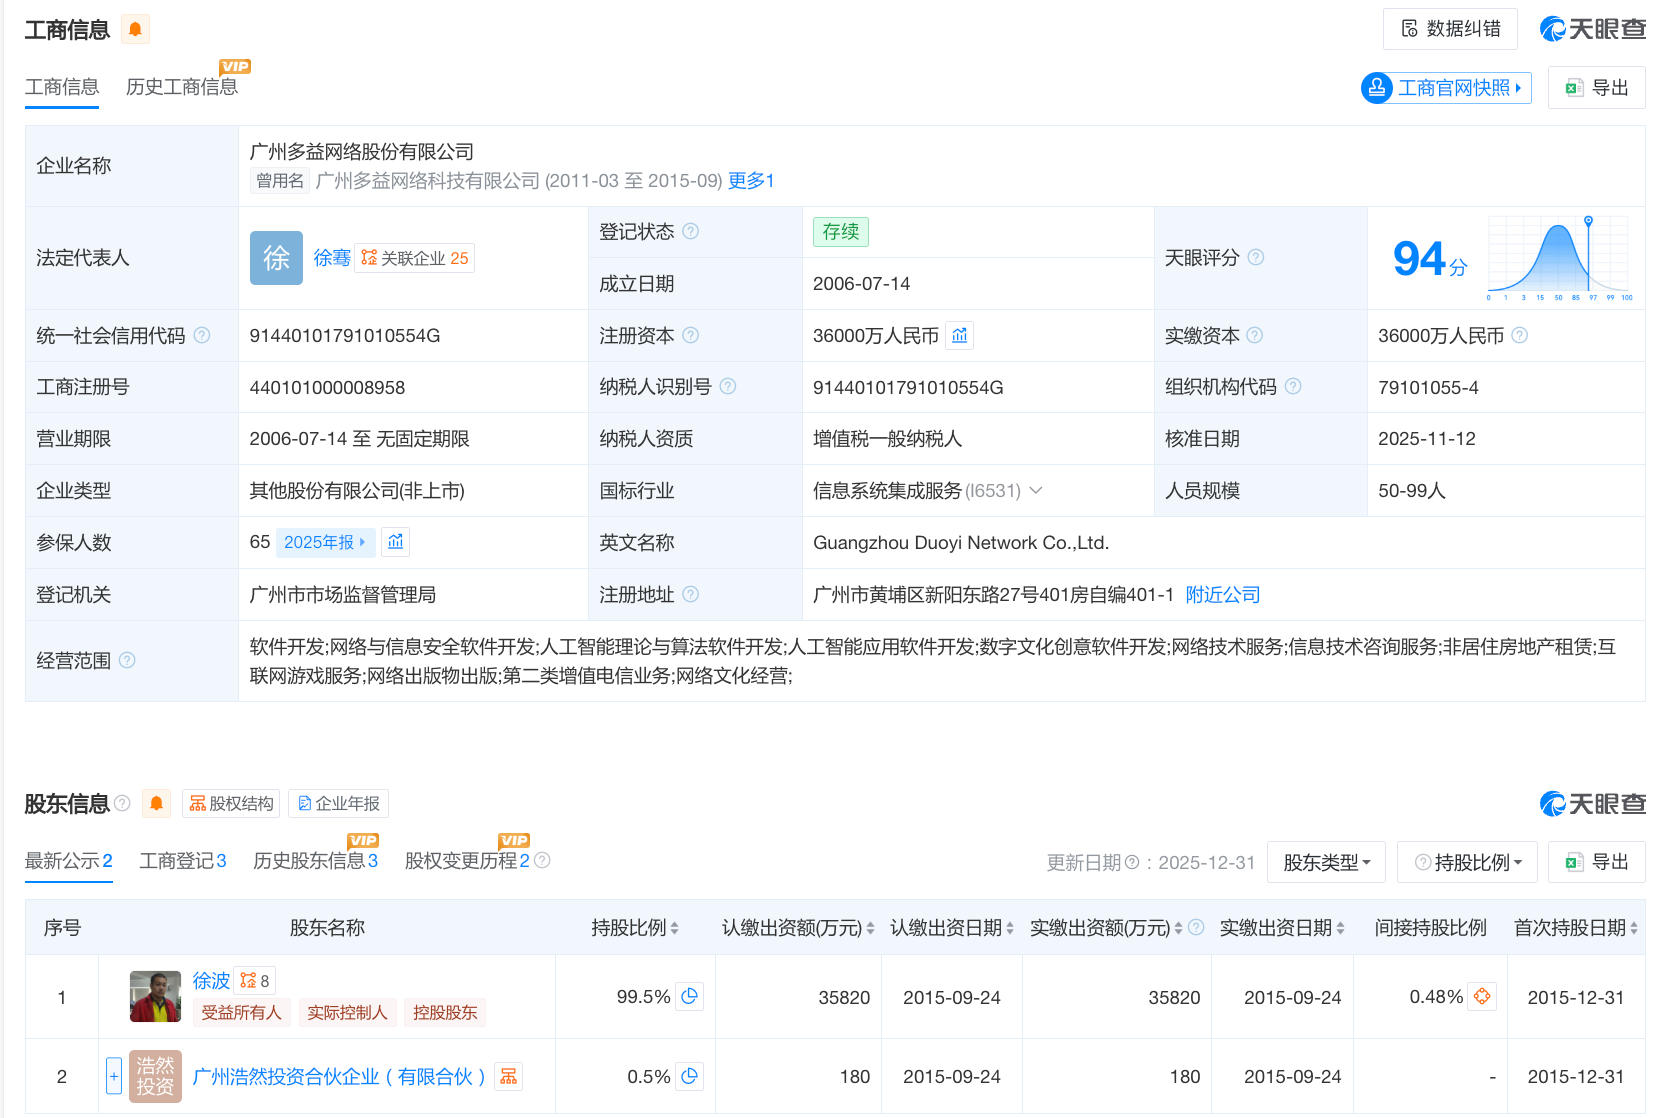Click 徐波 portrait photo thumbnail

pos(155,997)
